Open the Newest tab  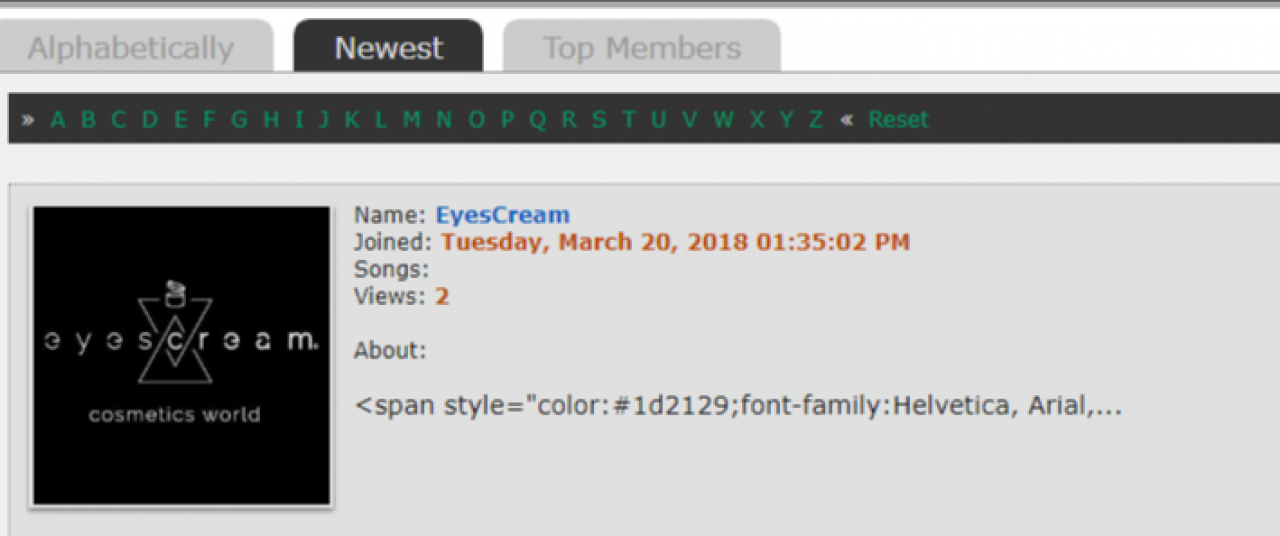coord(388,48)
